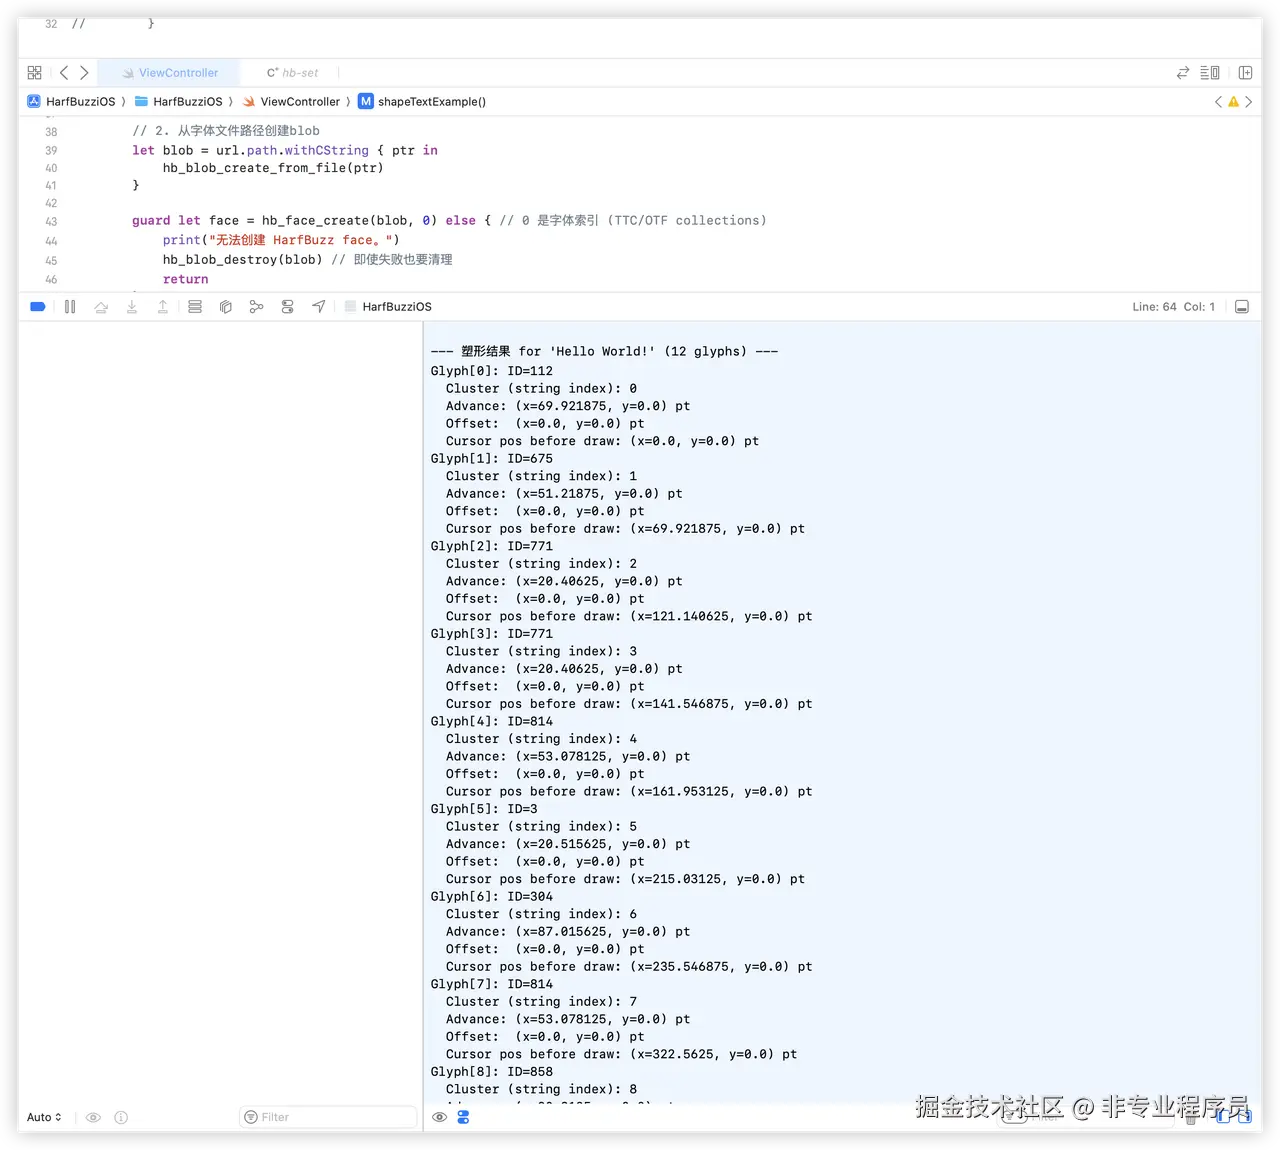Switch to the hb-set tab
The image size is (1280, 1150).
coord(292,73)
